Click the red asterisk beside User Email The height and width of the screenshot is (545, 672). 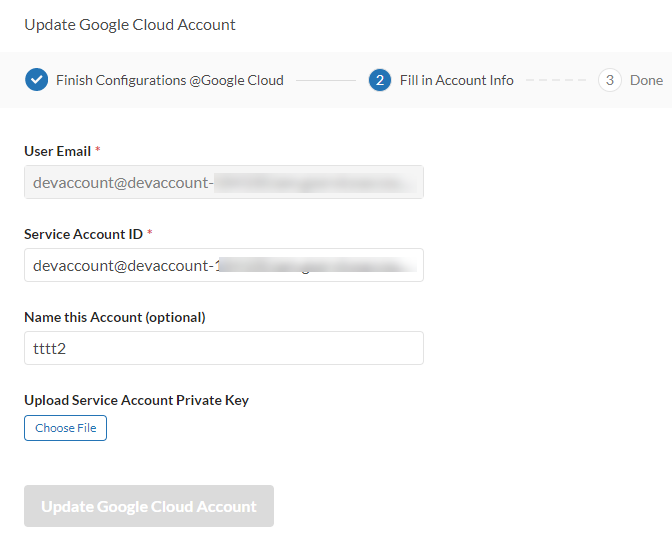98,151
